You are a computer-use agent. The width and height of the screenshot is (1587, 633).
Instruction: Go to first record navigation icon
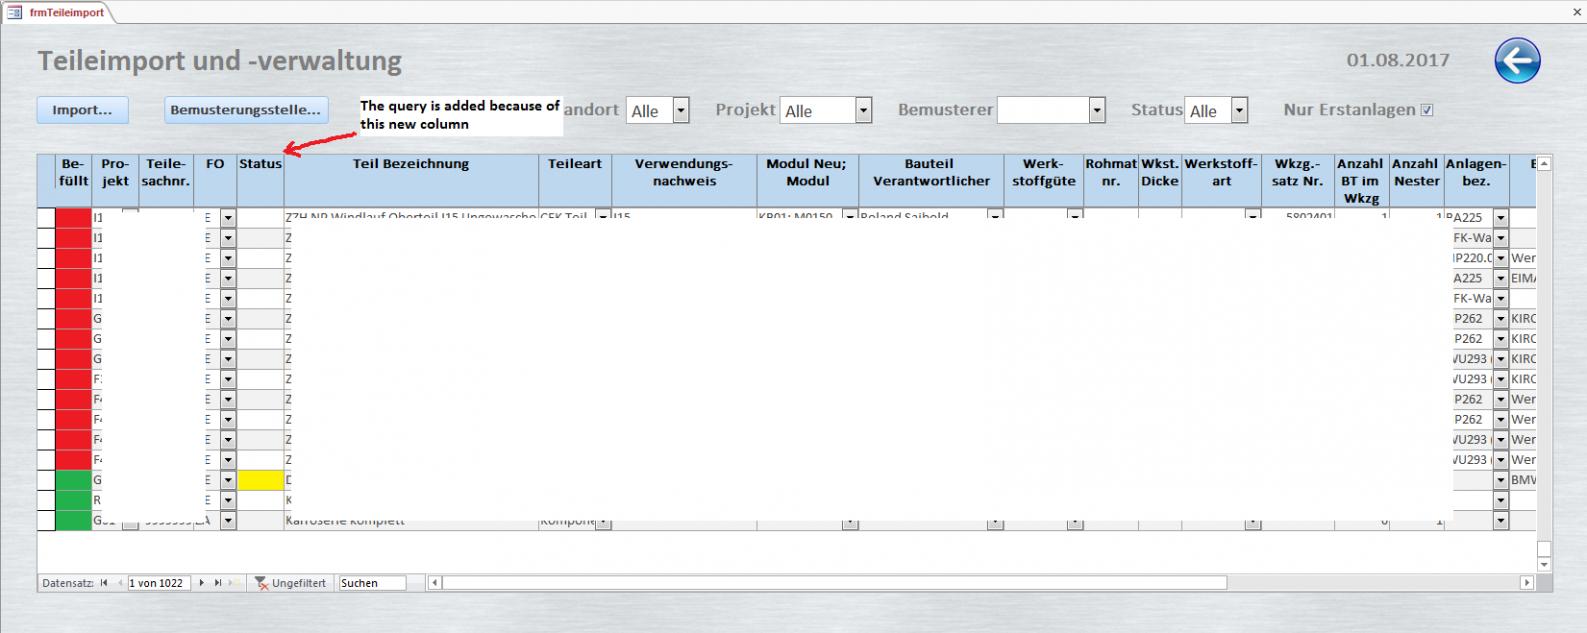point(104,583)
